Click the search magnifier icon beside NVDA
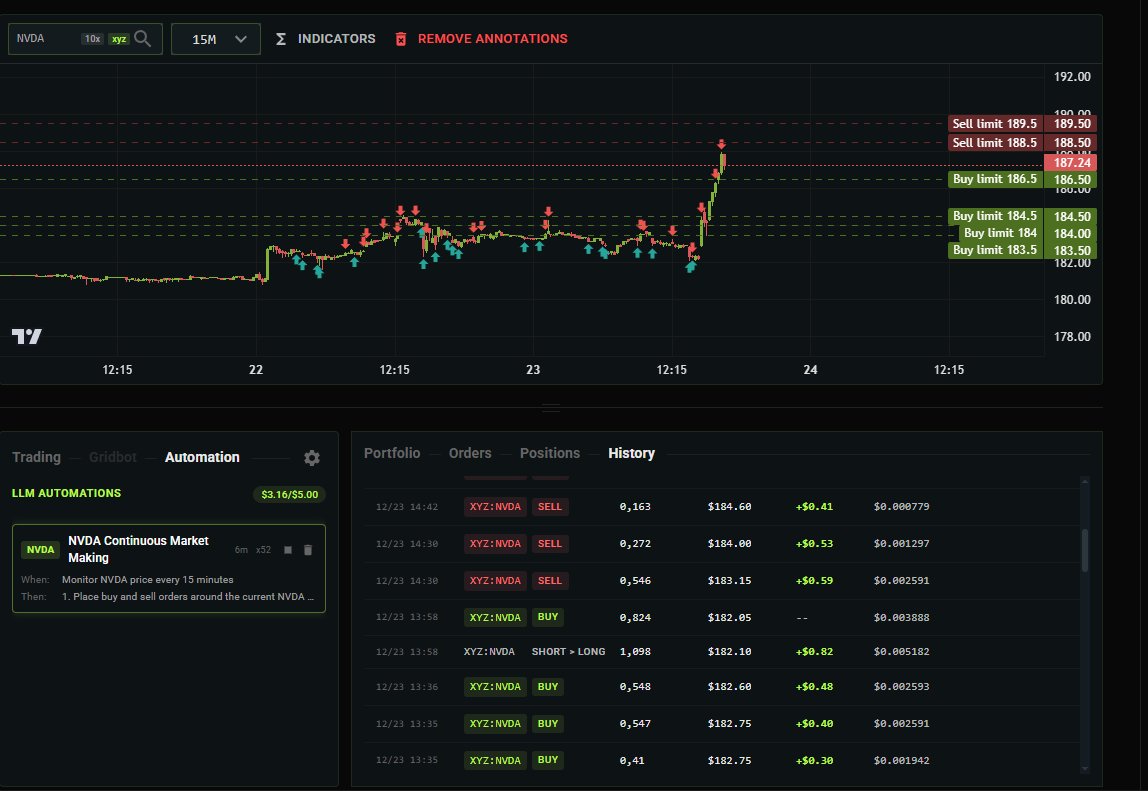 pos(143,39)
